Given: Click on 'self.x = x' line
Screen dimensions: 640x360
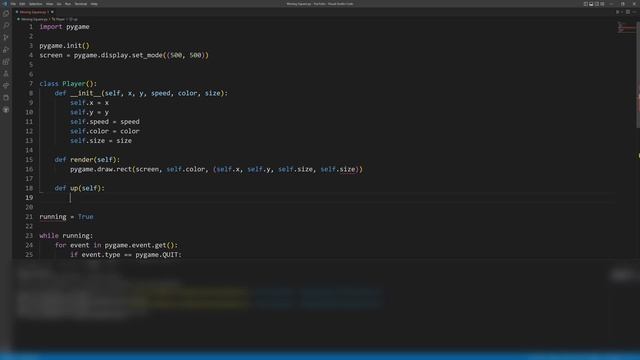Looking at the screenshot, I should click(x=89, y=102).
